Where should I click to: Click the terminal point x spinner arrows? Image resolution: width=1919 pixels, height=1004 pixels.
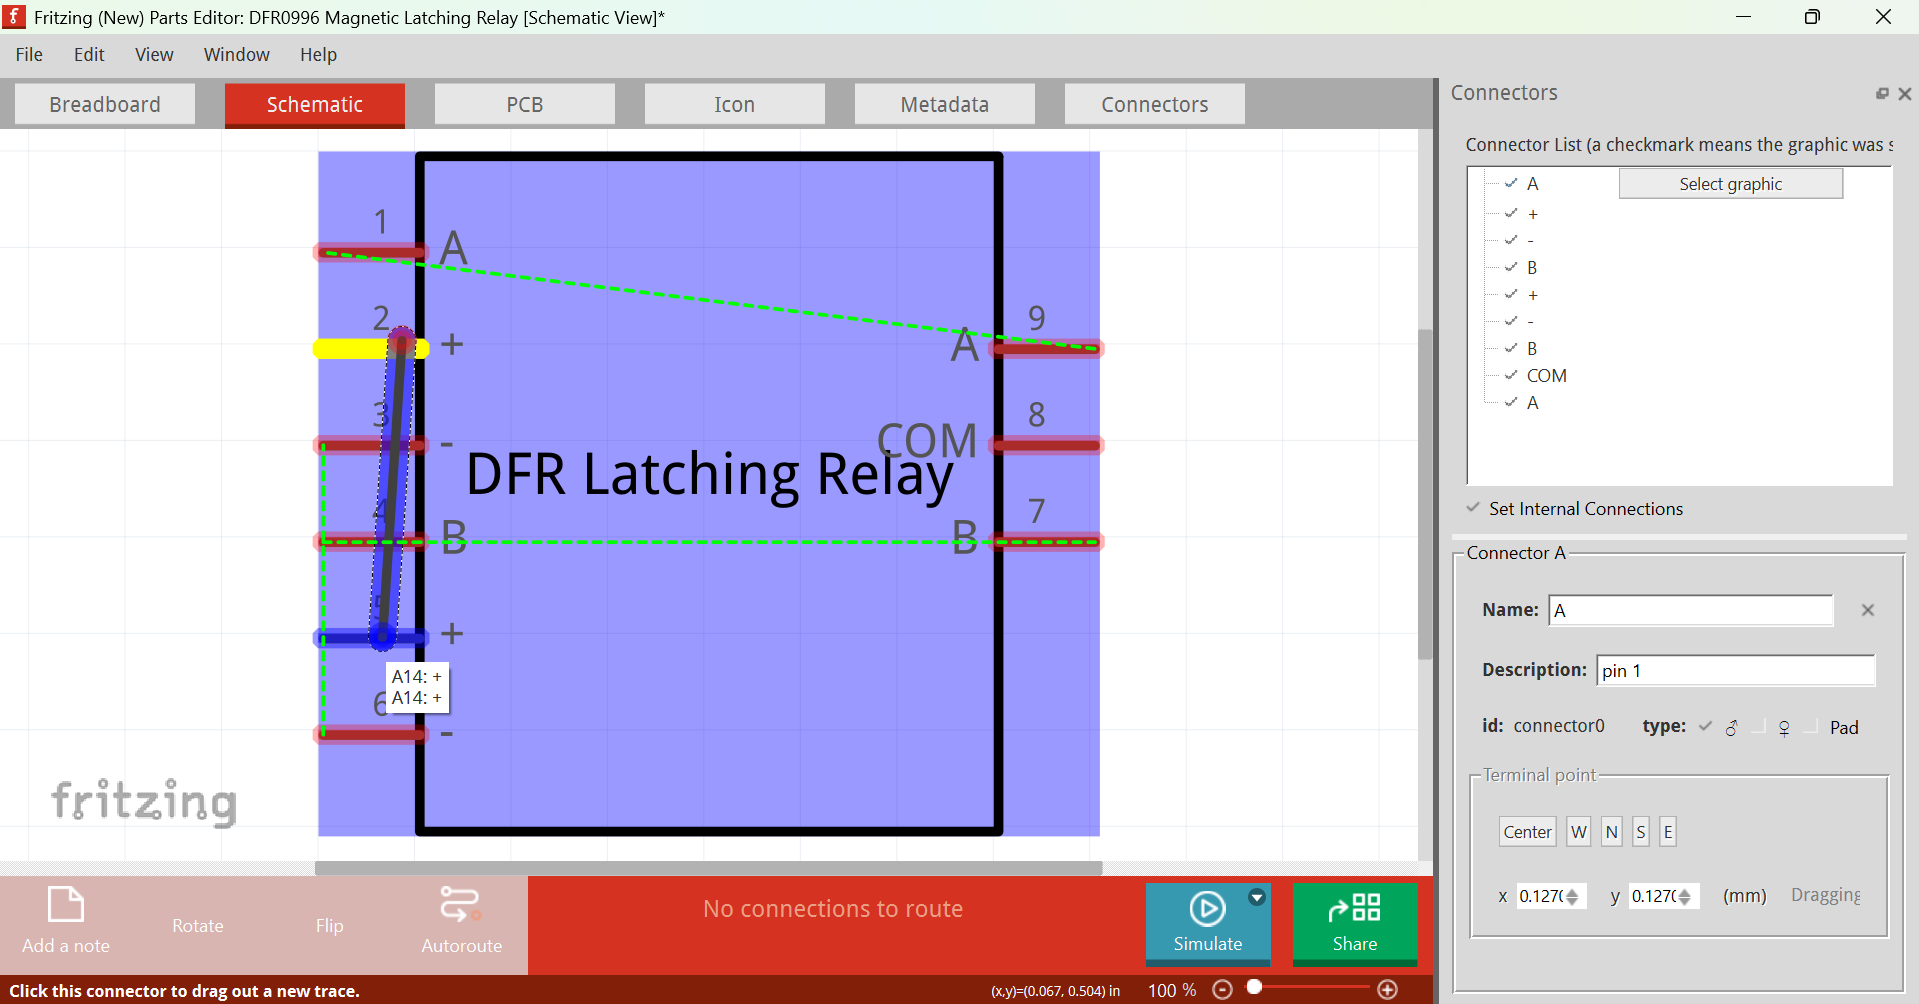(1573, 896)
